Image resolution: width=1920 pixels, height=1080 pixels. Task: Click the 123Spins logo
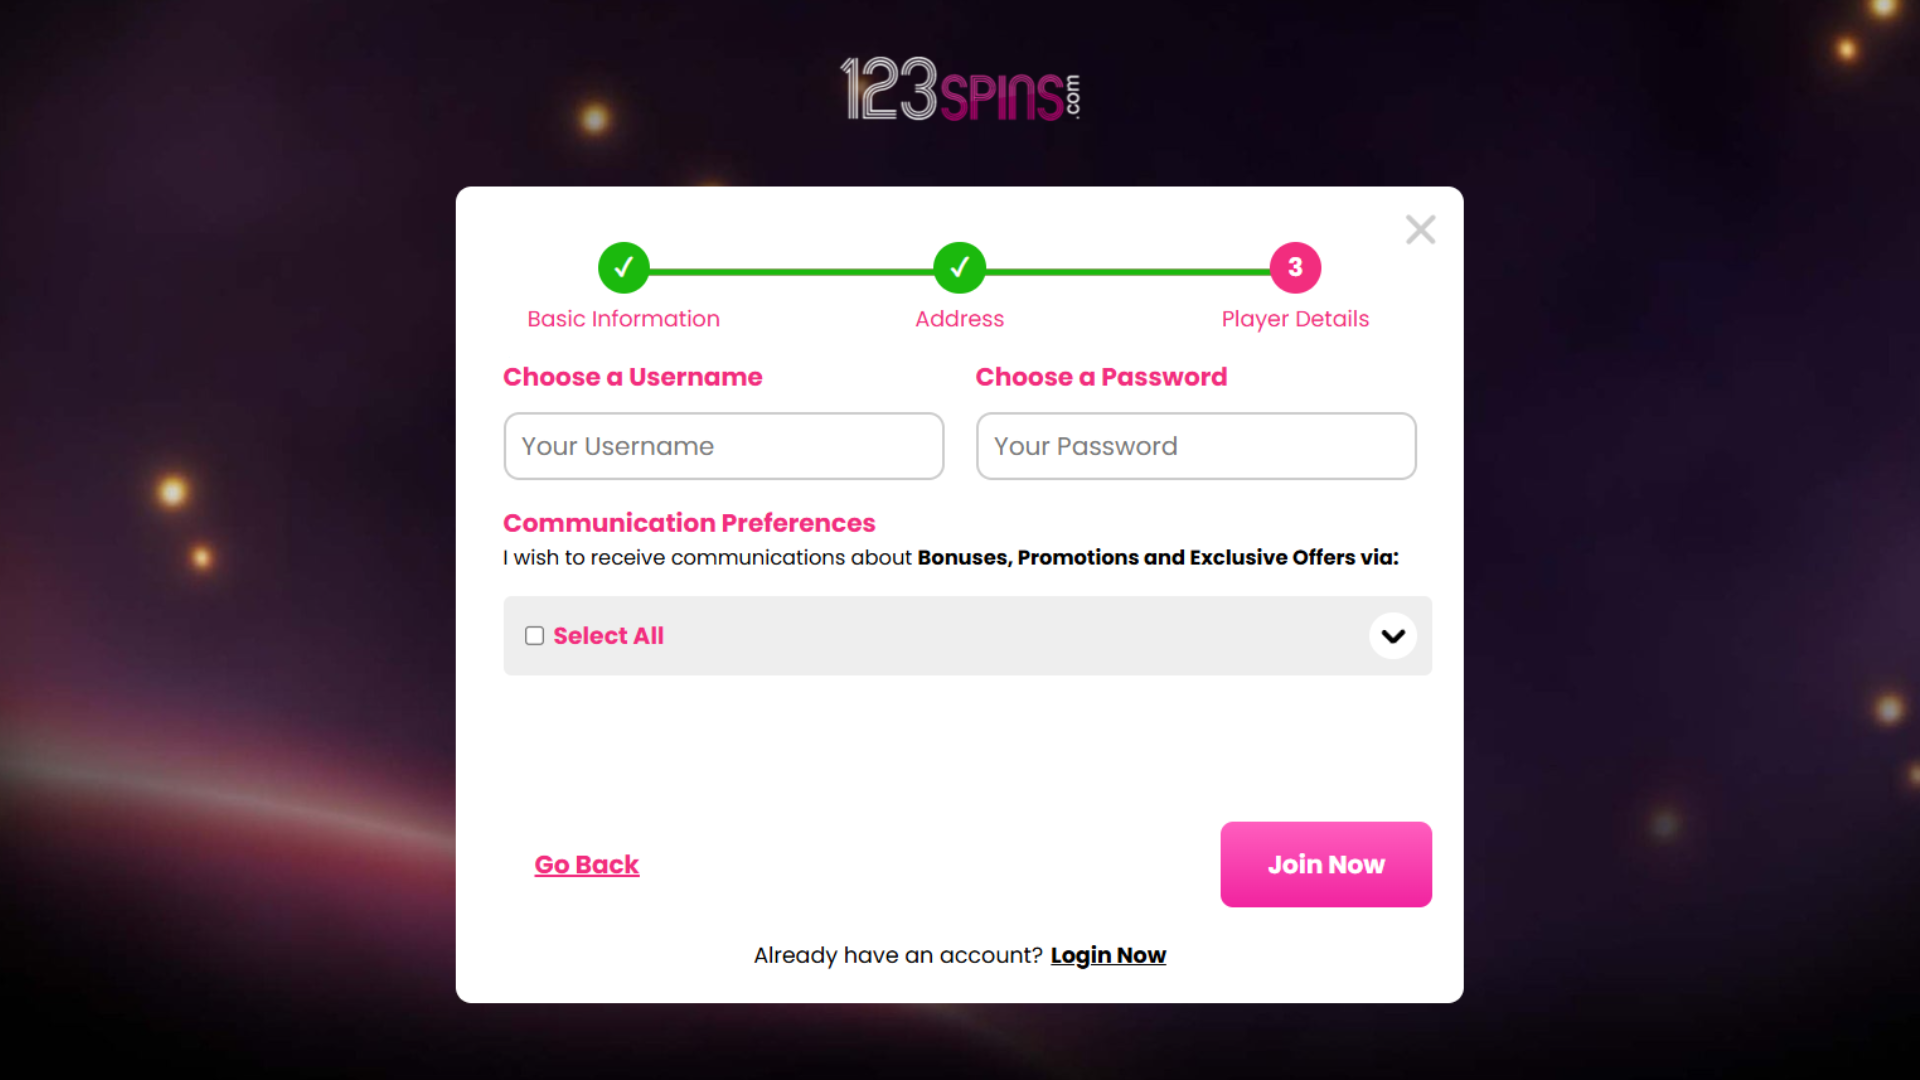[x=960, y=90]
